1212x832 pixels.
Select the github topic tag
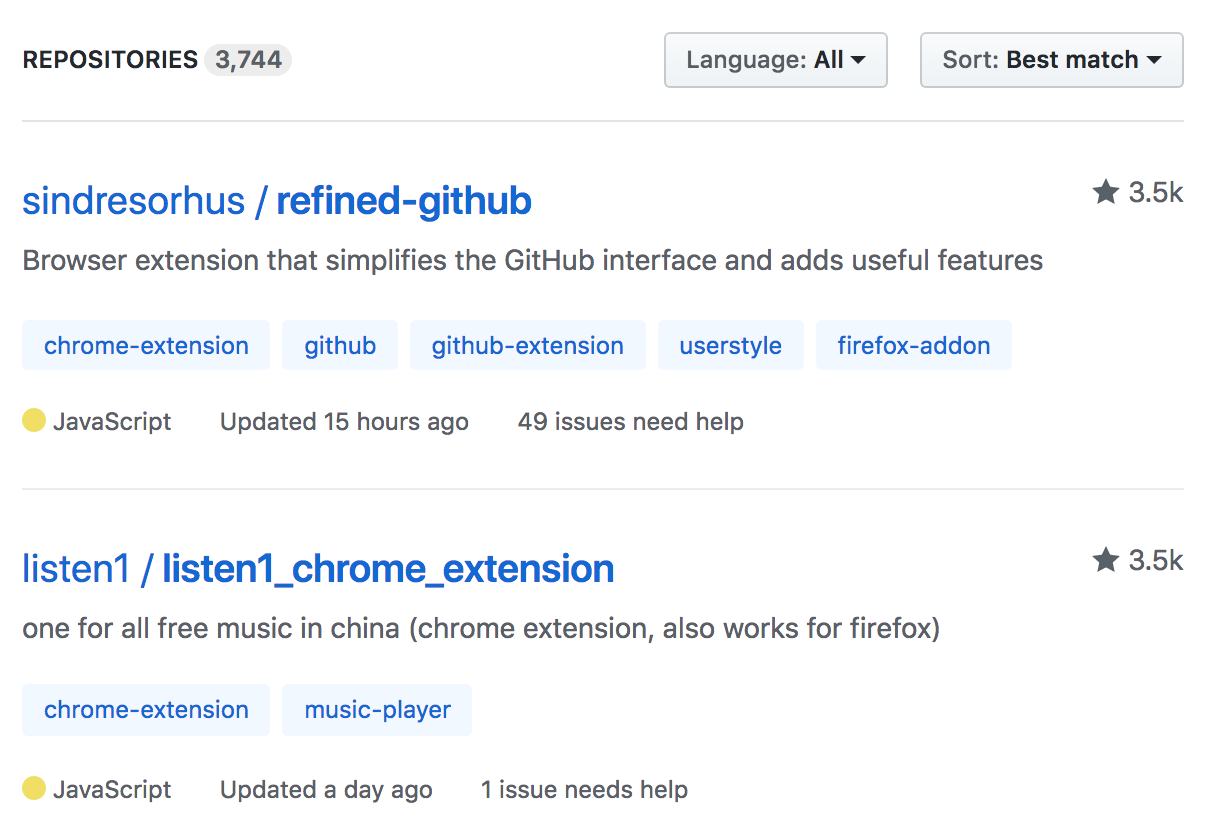pyautogui.click(x=340, y=345)
